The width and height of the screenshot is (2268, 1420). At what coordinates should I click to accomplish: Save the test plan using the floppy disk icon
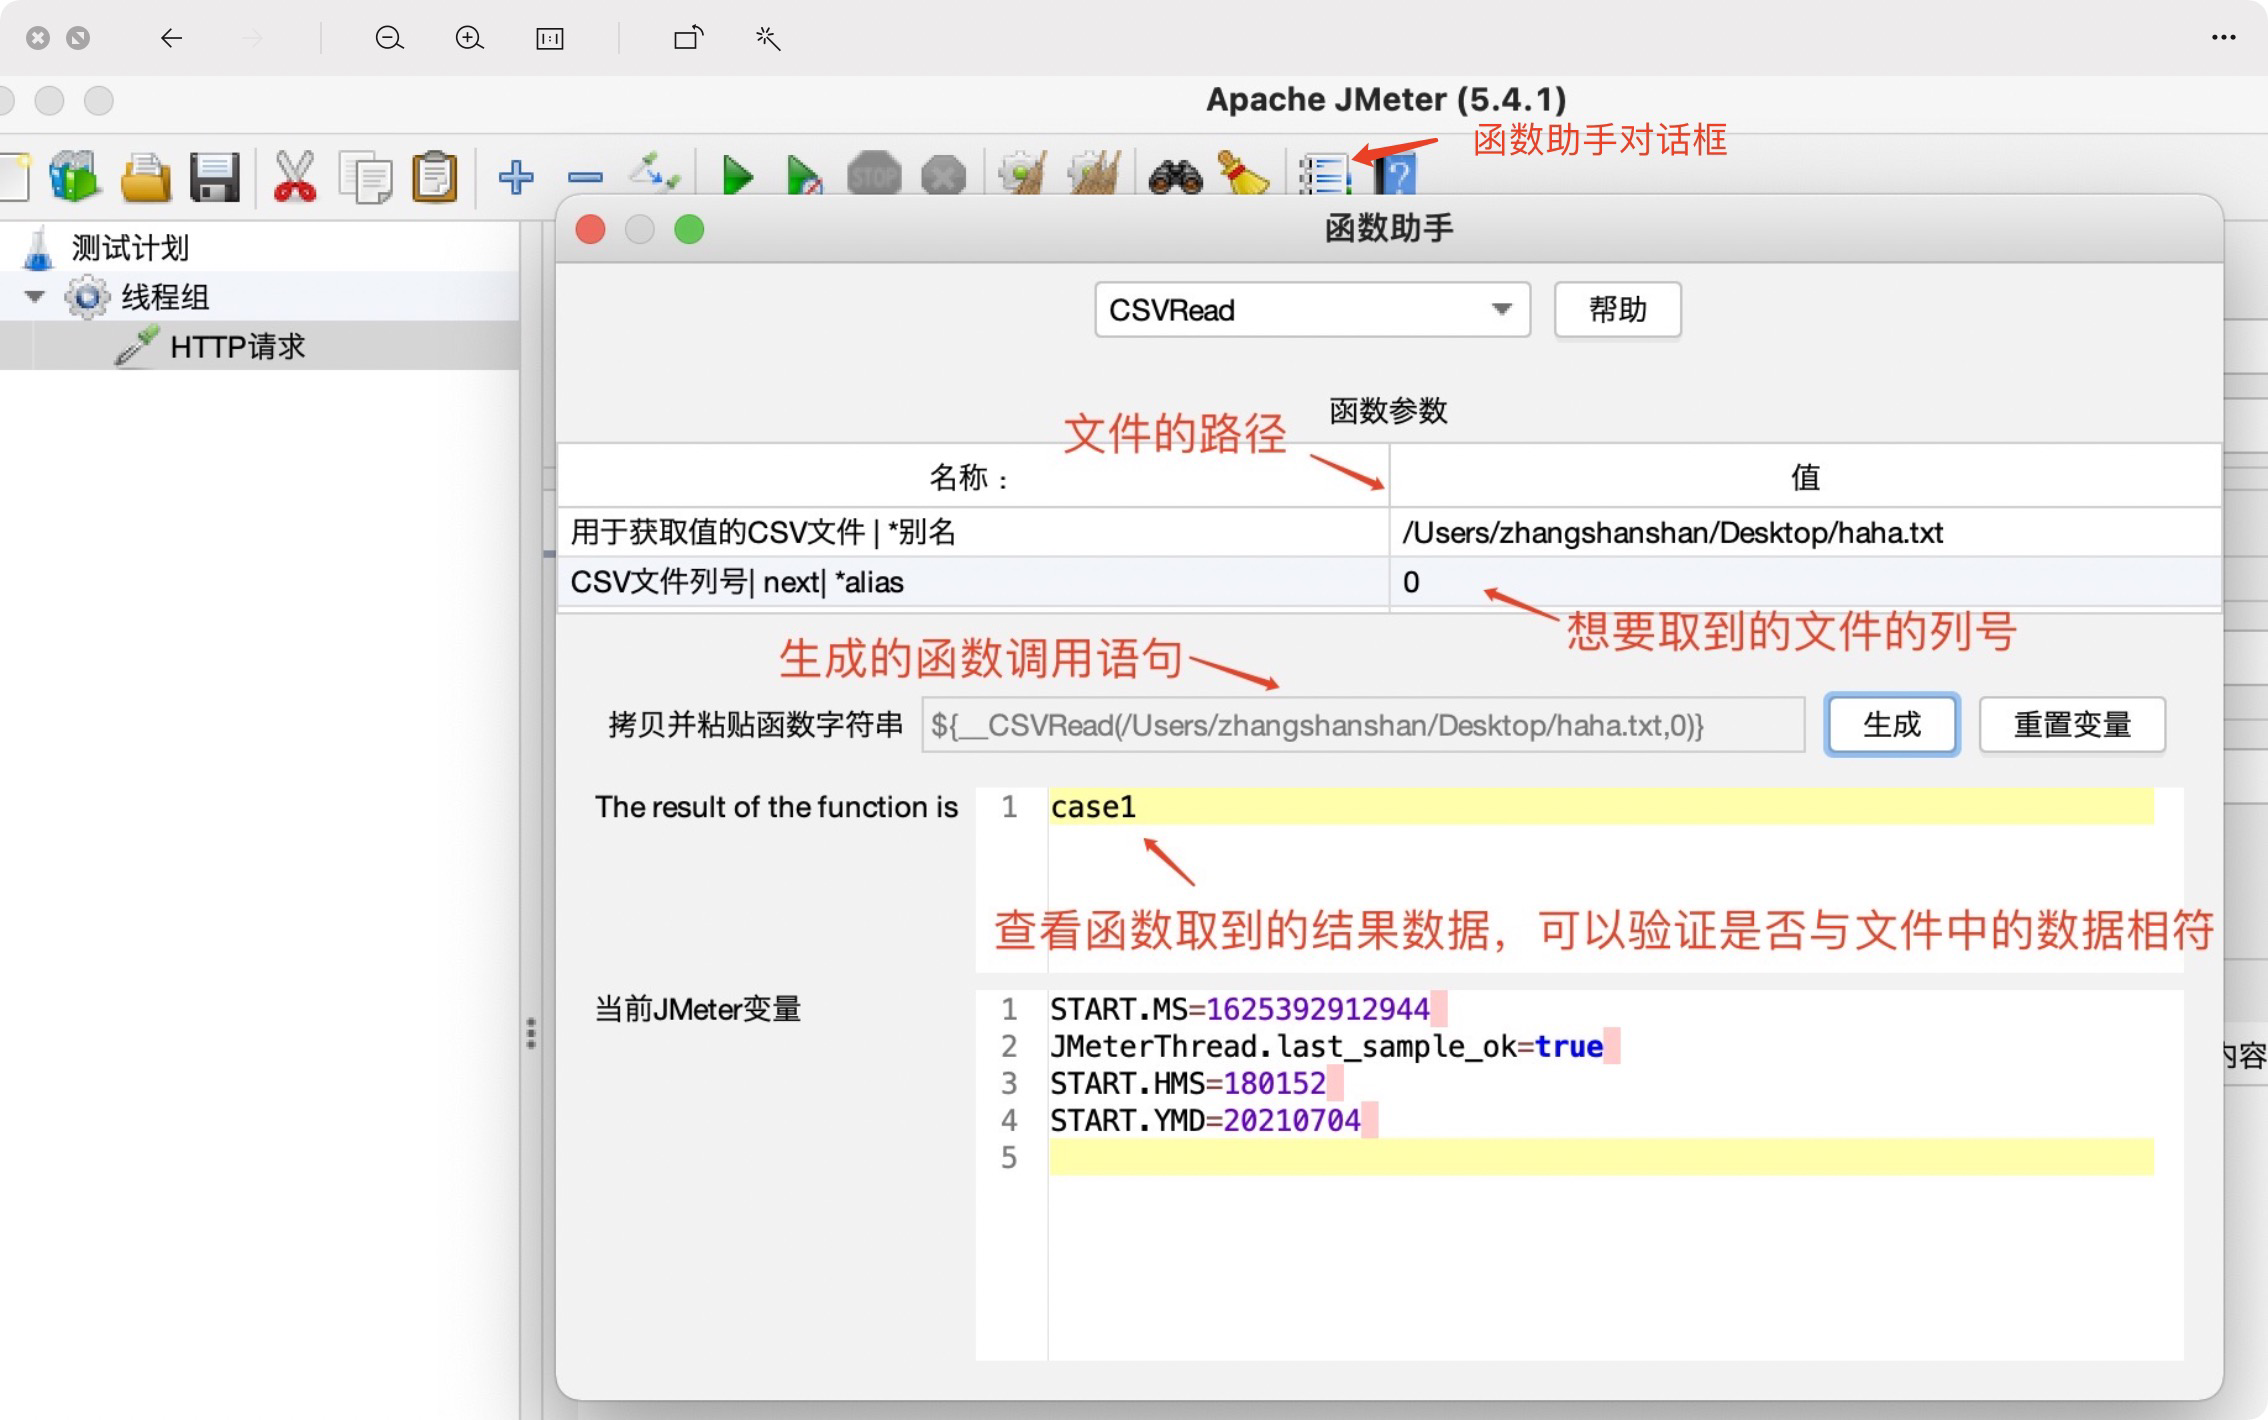pyautogui.click(x=215, y=176)
